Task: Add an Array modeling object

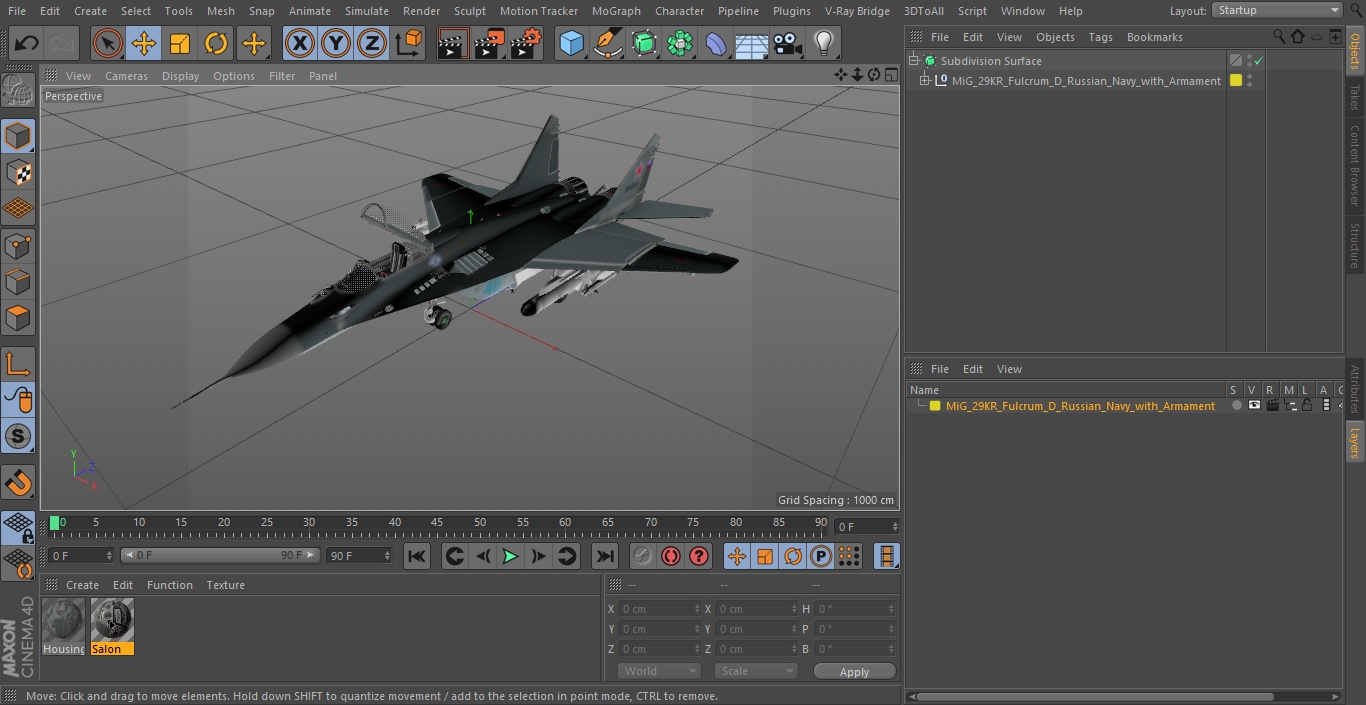Action: tap(680, 43)
